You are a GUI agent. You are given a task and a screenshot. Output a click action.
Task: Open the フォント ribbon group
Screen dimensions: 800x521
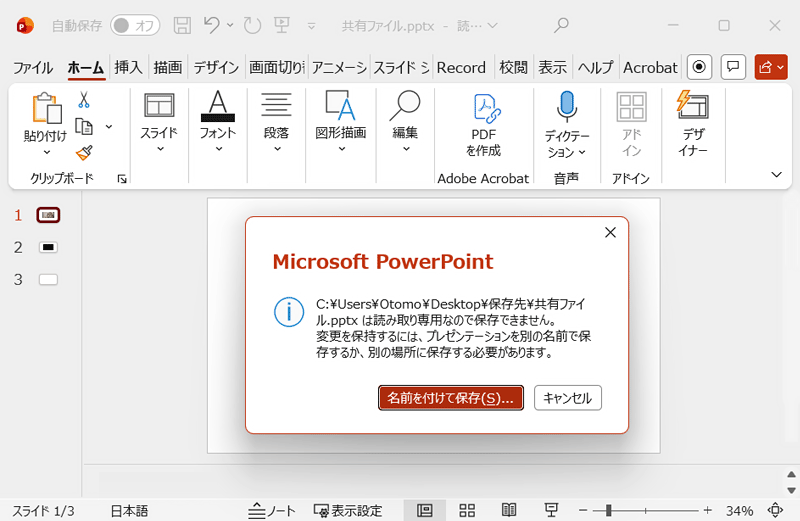[218, 122]
